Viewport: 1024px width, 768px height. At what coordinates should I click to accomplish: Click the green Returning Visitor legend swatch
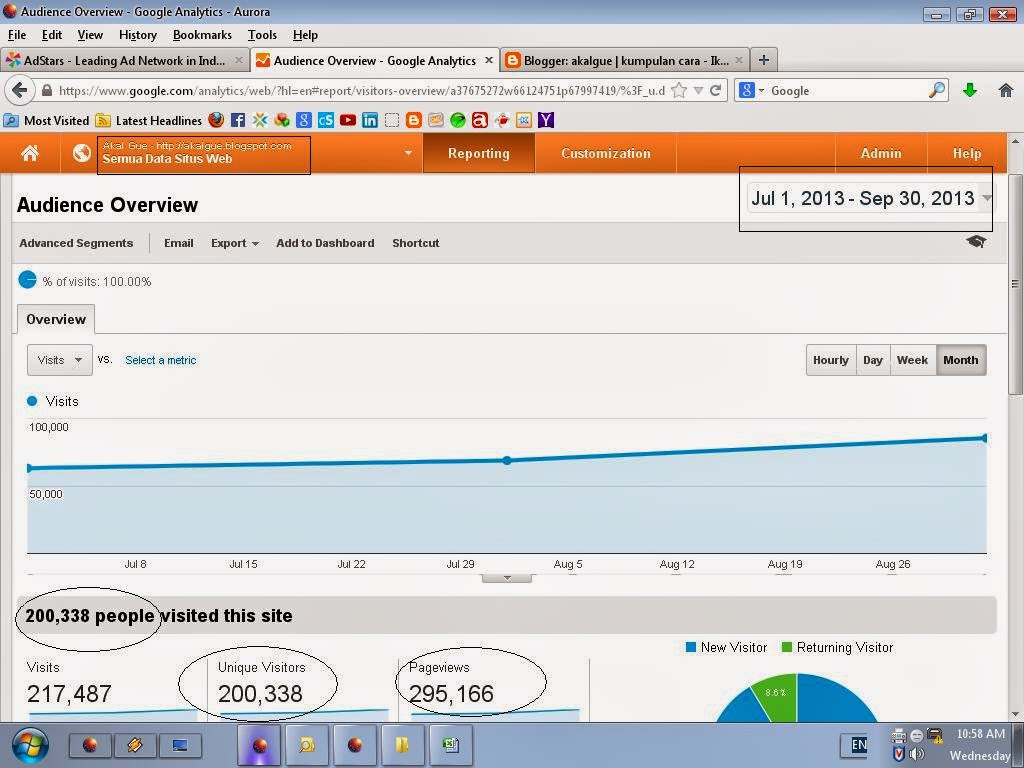pyautogui.click(x=787, y=647)
